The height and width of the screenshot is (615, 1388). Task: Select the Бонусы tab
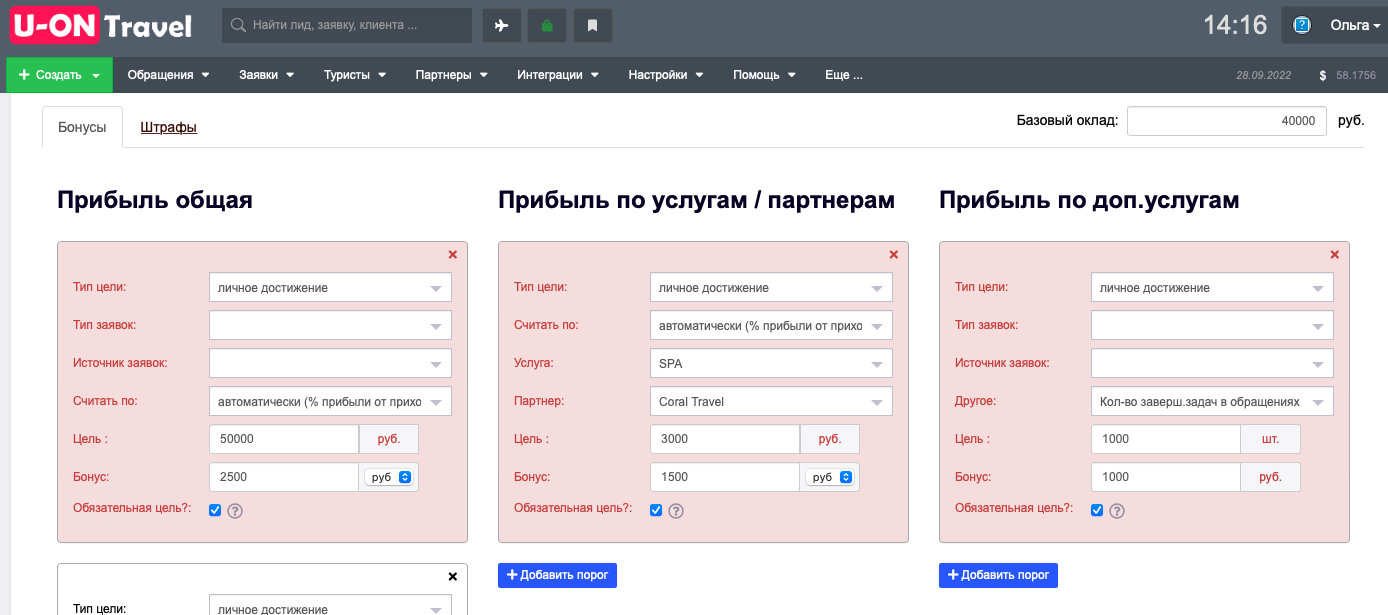[x=82, y=127]
